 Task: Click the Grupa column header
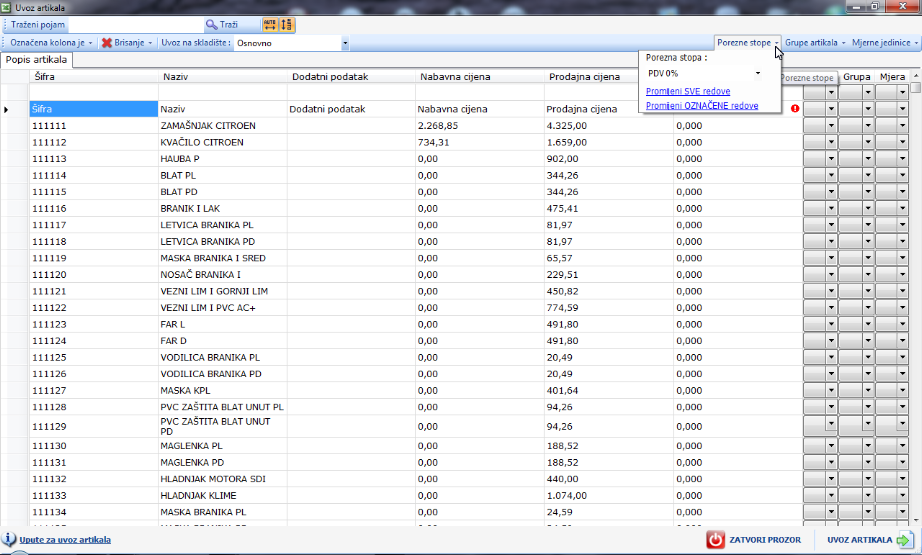coord(856,77)
